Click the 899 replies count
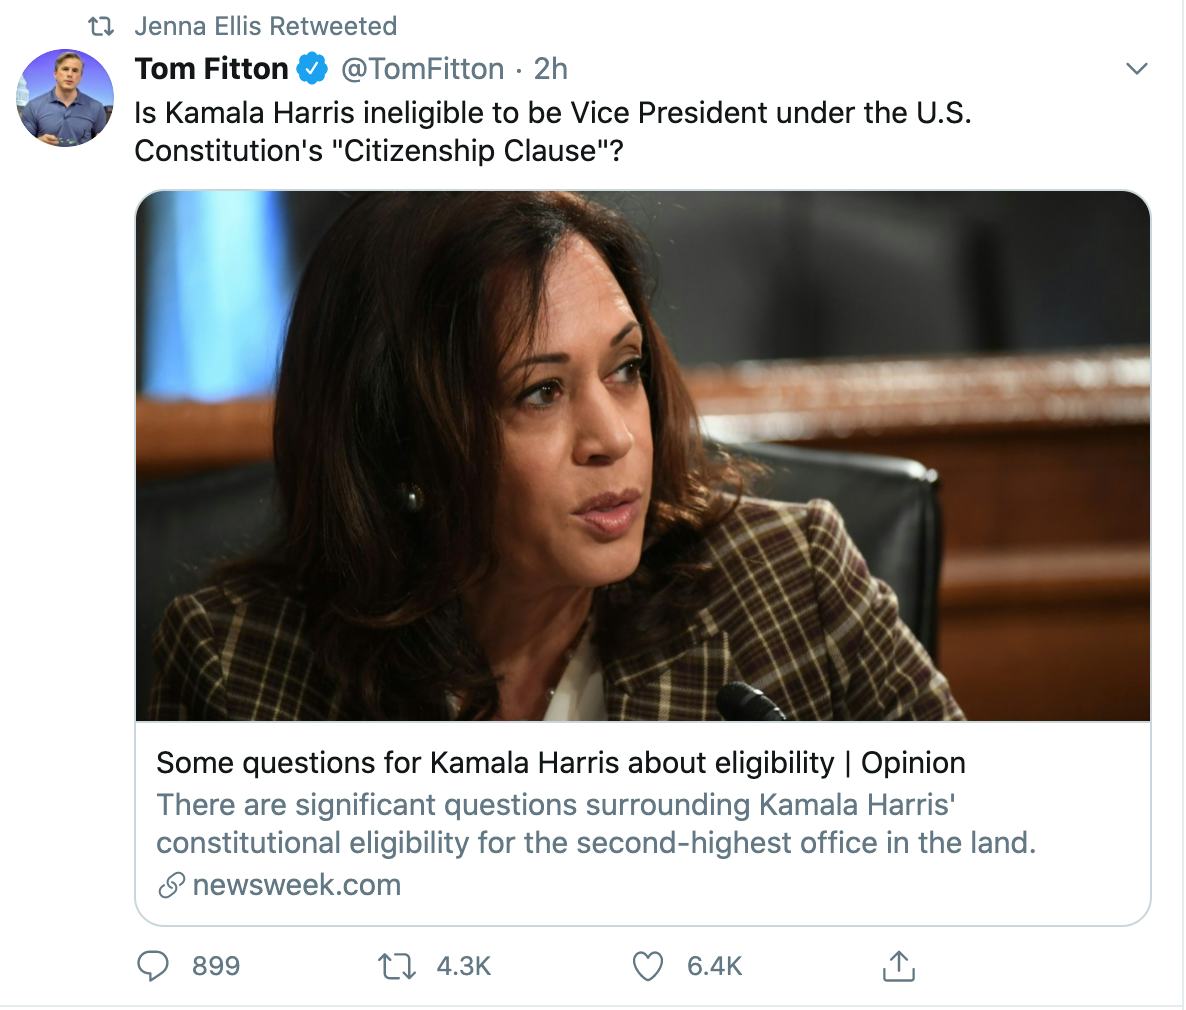 tap(216, 966)
